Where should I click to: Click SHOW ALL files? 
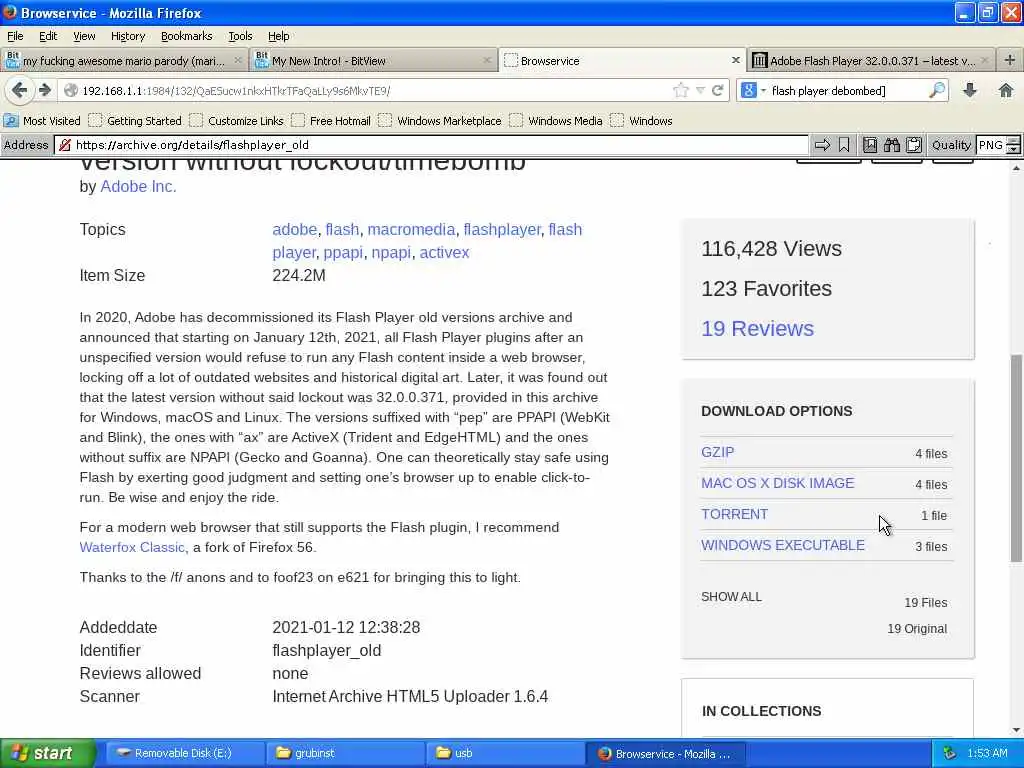point(731,597)
